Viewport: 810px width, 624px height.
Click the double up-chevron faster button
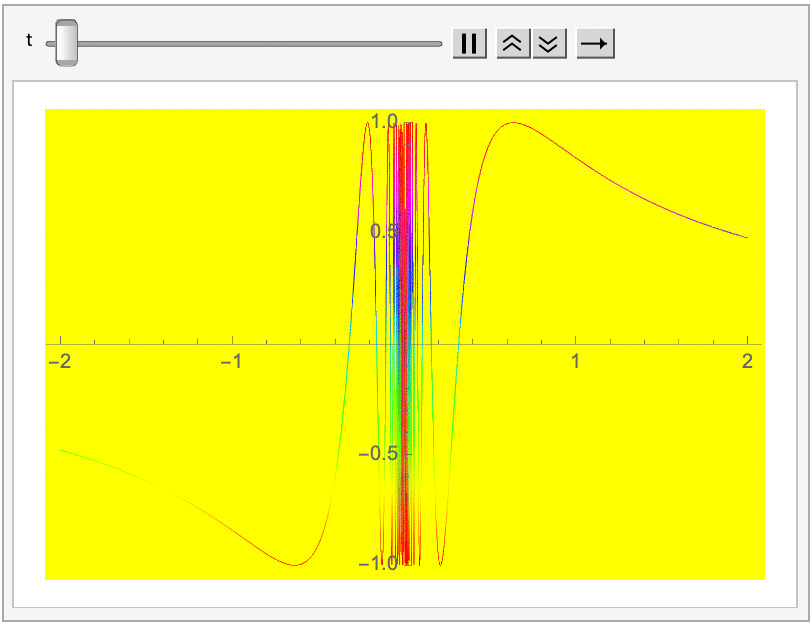click(513, 44)
